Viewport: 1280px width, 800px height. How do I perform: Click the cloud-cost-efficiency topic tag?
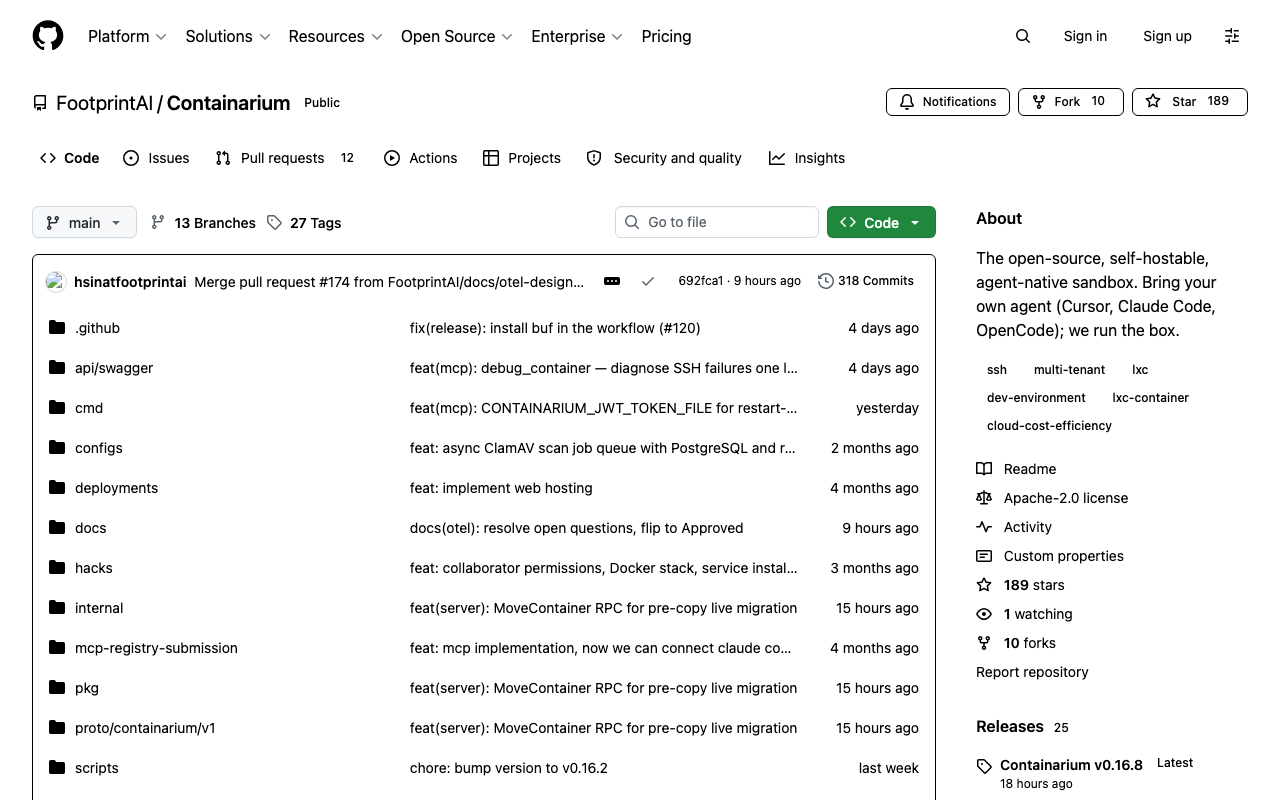pos(1049,426)
